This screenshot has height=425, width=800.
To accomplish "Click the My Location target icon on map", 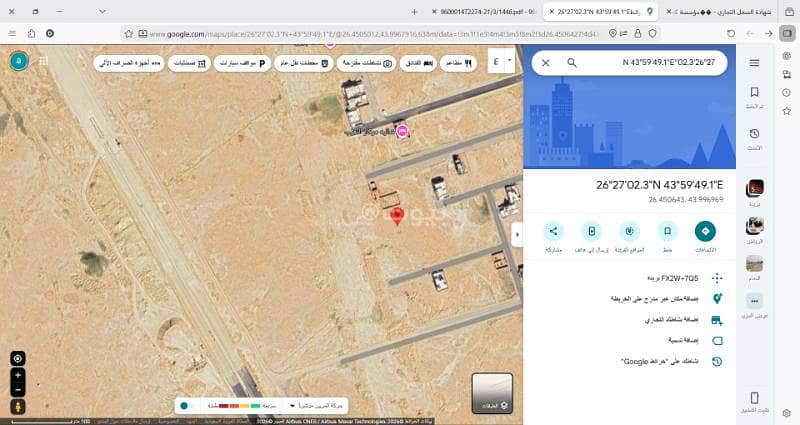I will (17, 358).
